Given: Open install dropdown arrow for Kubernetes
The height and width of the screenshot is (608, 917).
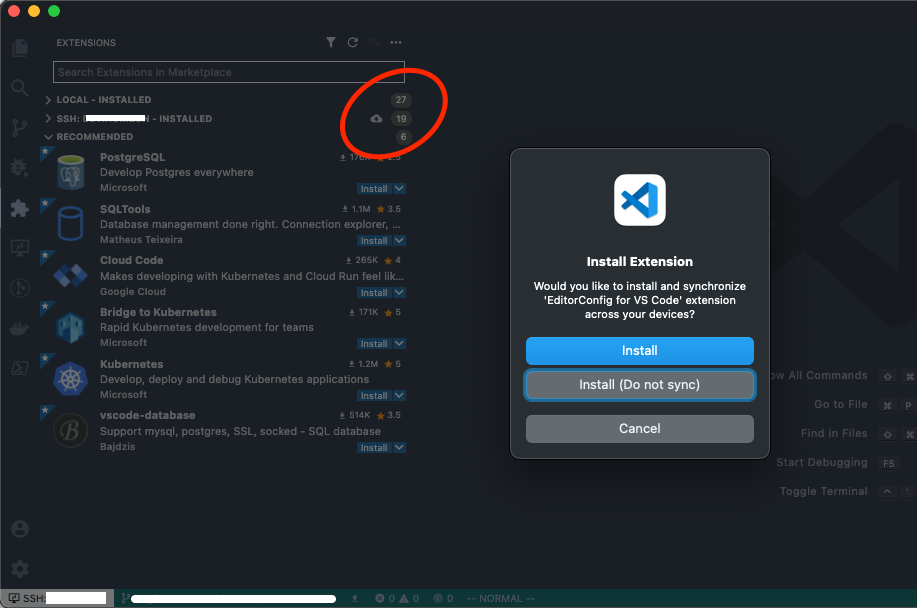Looking at the screenshot, I should click(399, 395).
